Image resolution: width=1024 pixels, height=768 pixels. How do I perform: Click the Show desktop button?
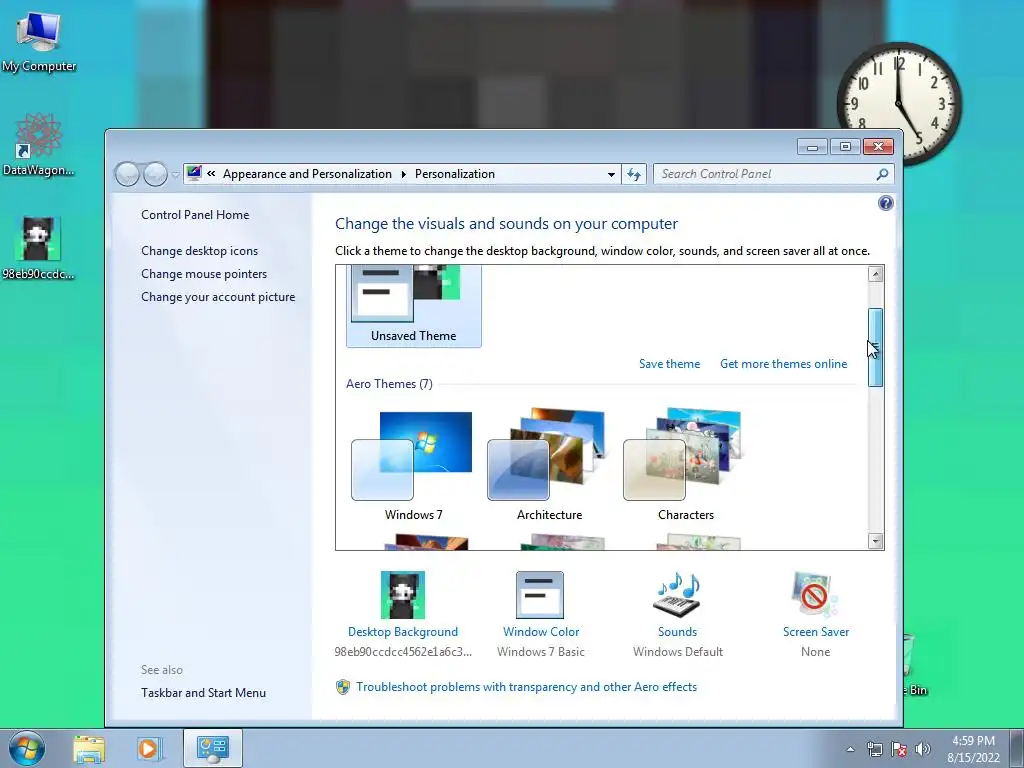click(1017, 748)
